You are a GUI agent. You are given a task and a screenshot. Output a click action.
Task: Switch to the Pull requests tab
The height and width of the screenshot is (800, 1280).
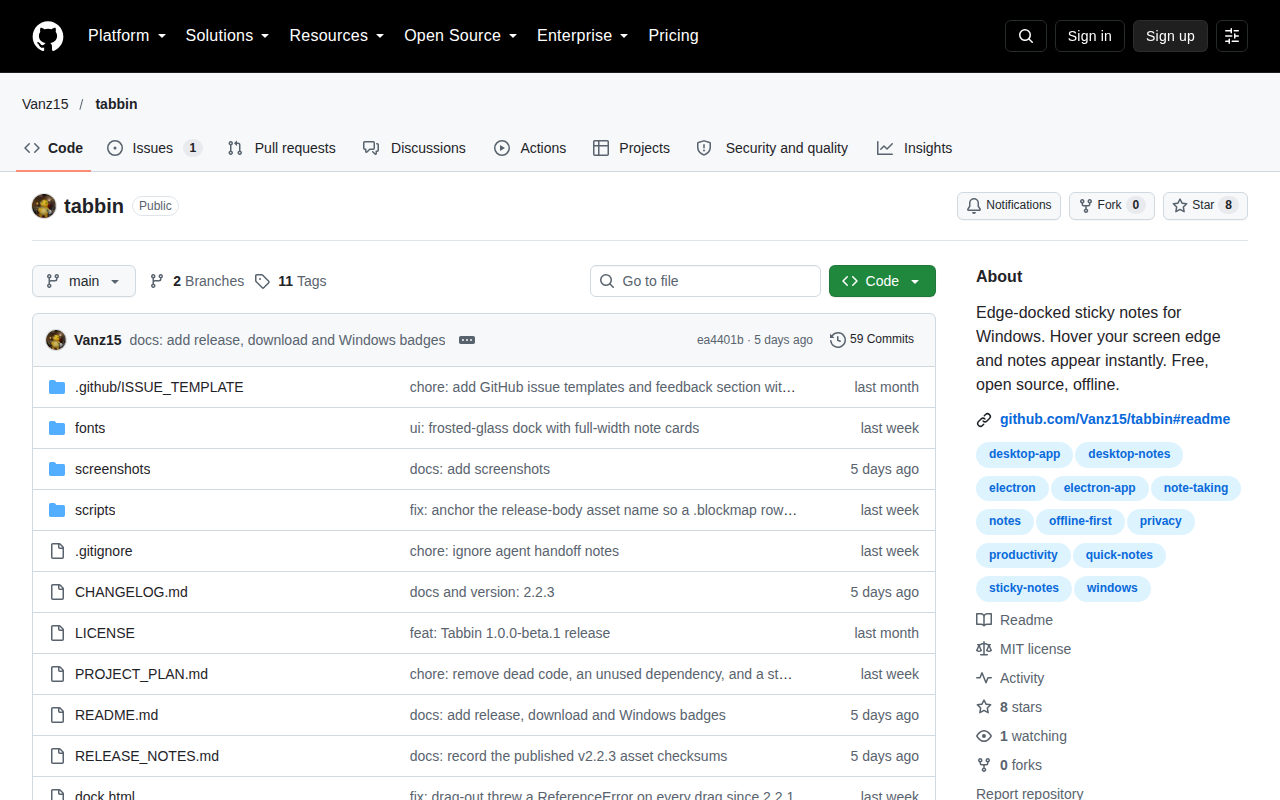click(281, 148)
